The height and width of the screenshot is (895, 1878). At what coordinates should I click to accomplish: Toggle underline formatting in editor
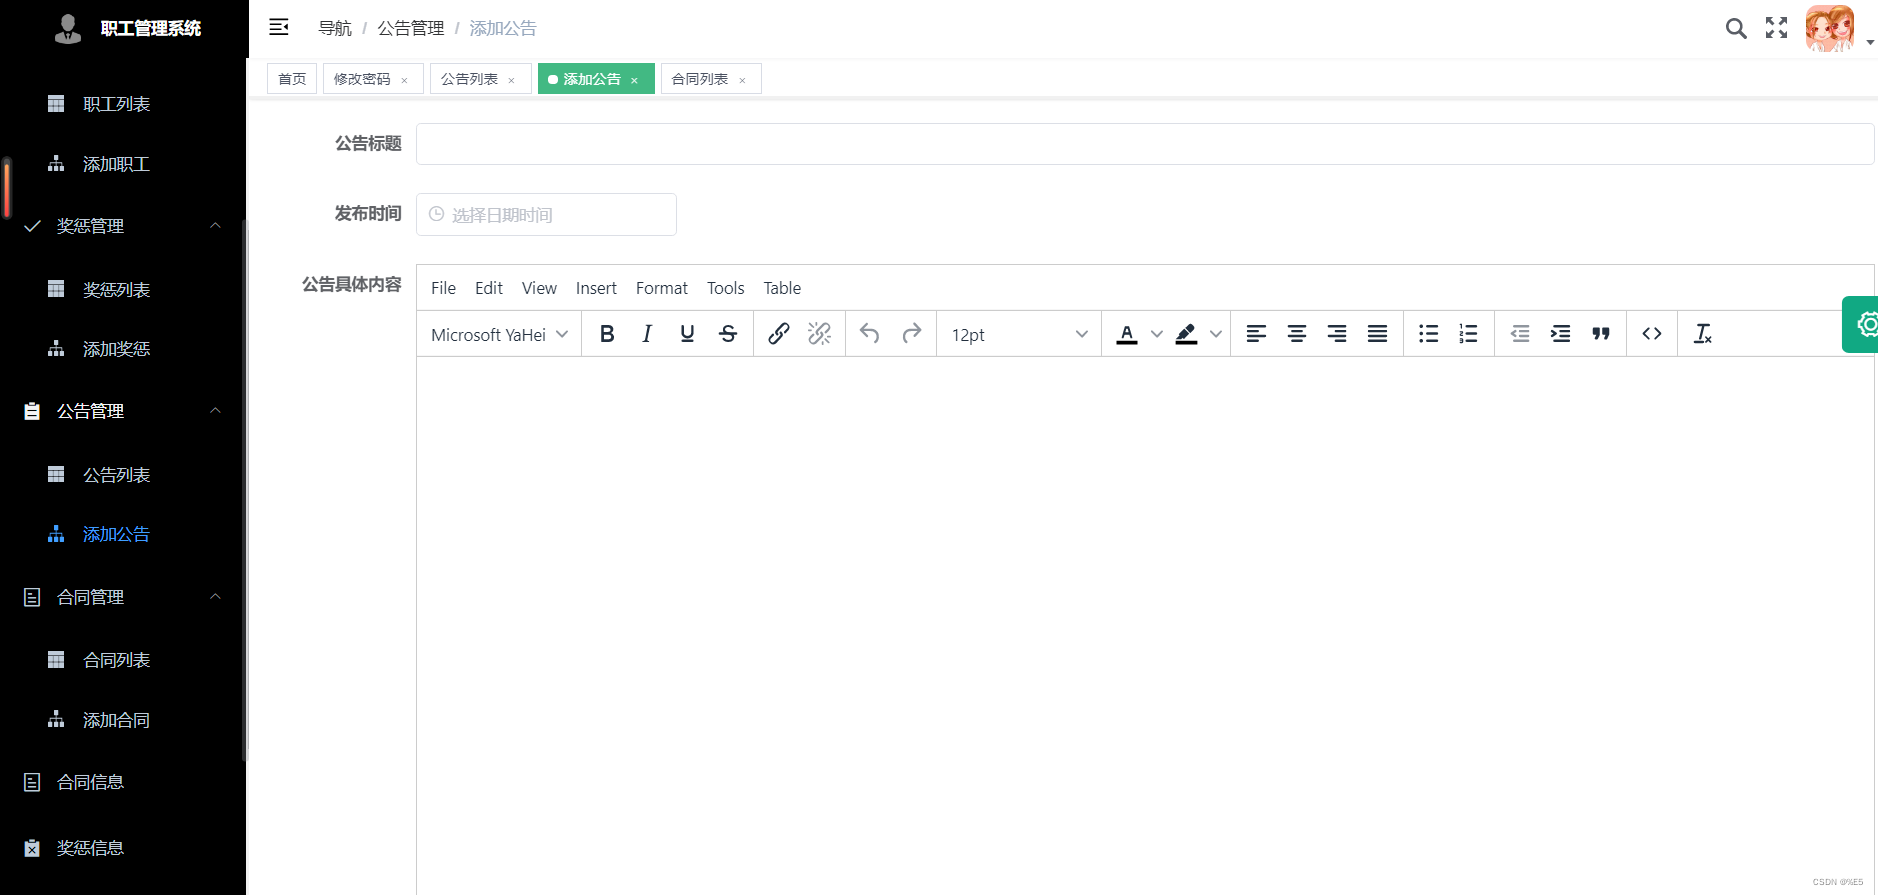coord(687,334)
